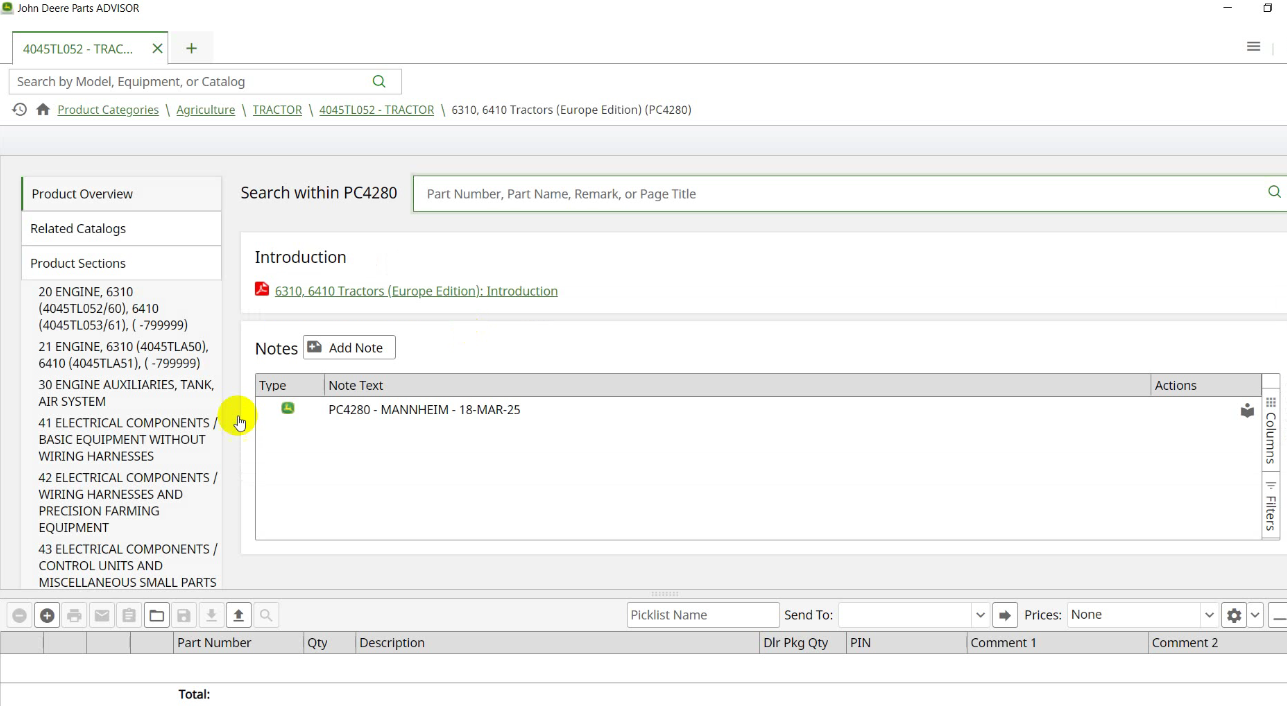The height and width of the screenshot is (706, 1287).
Task: Open a picklist with the folder icon
Action: click(x=157, y=616)
